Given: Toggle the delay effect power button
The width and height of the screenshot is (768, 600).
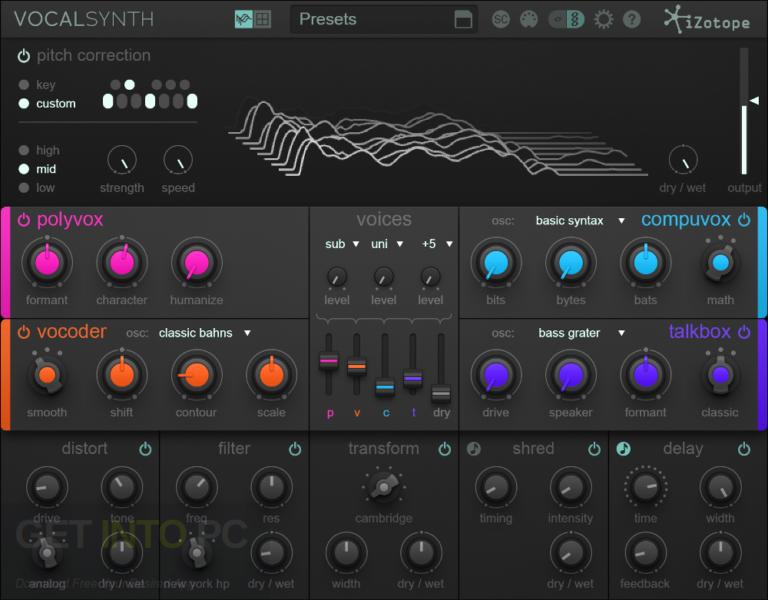Looking at the screenshot, I should tap(744, 449).
